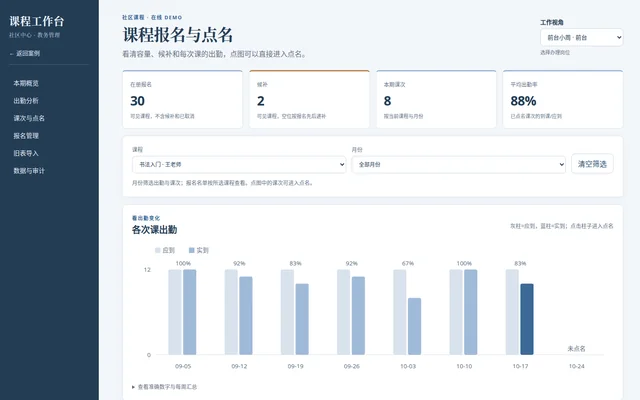640x400 pixels.
Task: Open 数据与审计 in the sidebar
Action: [29, 171]
